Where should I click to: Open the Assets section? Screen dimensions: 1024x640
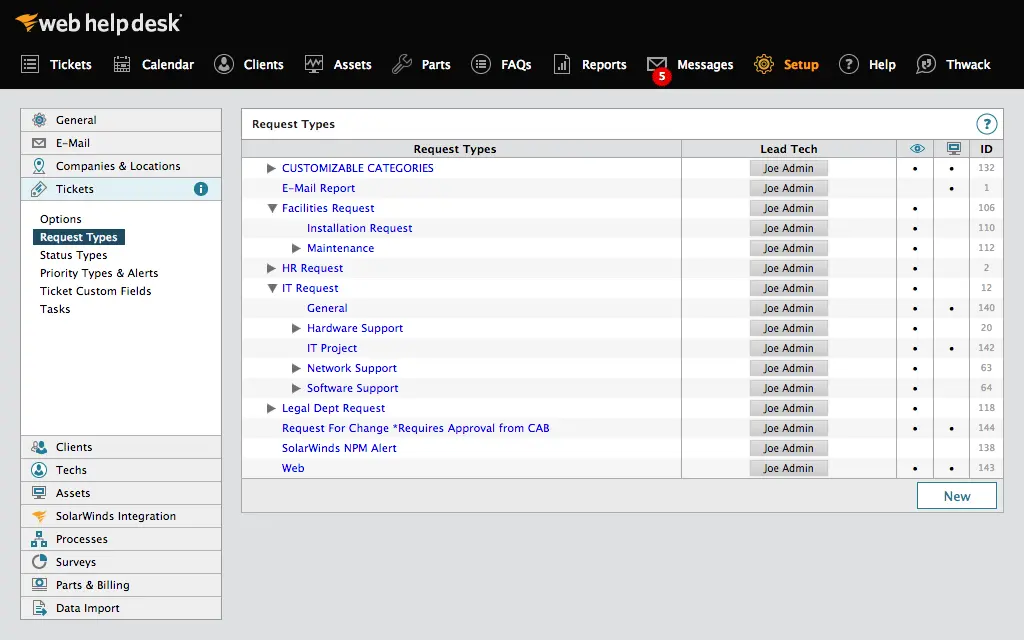(x=351, y=64)
